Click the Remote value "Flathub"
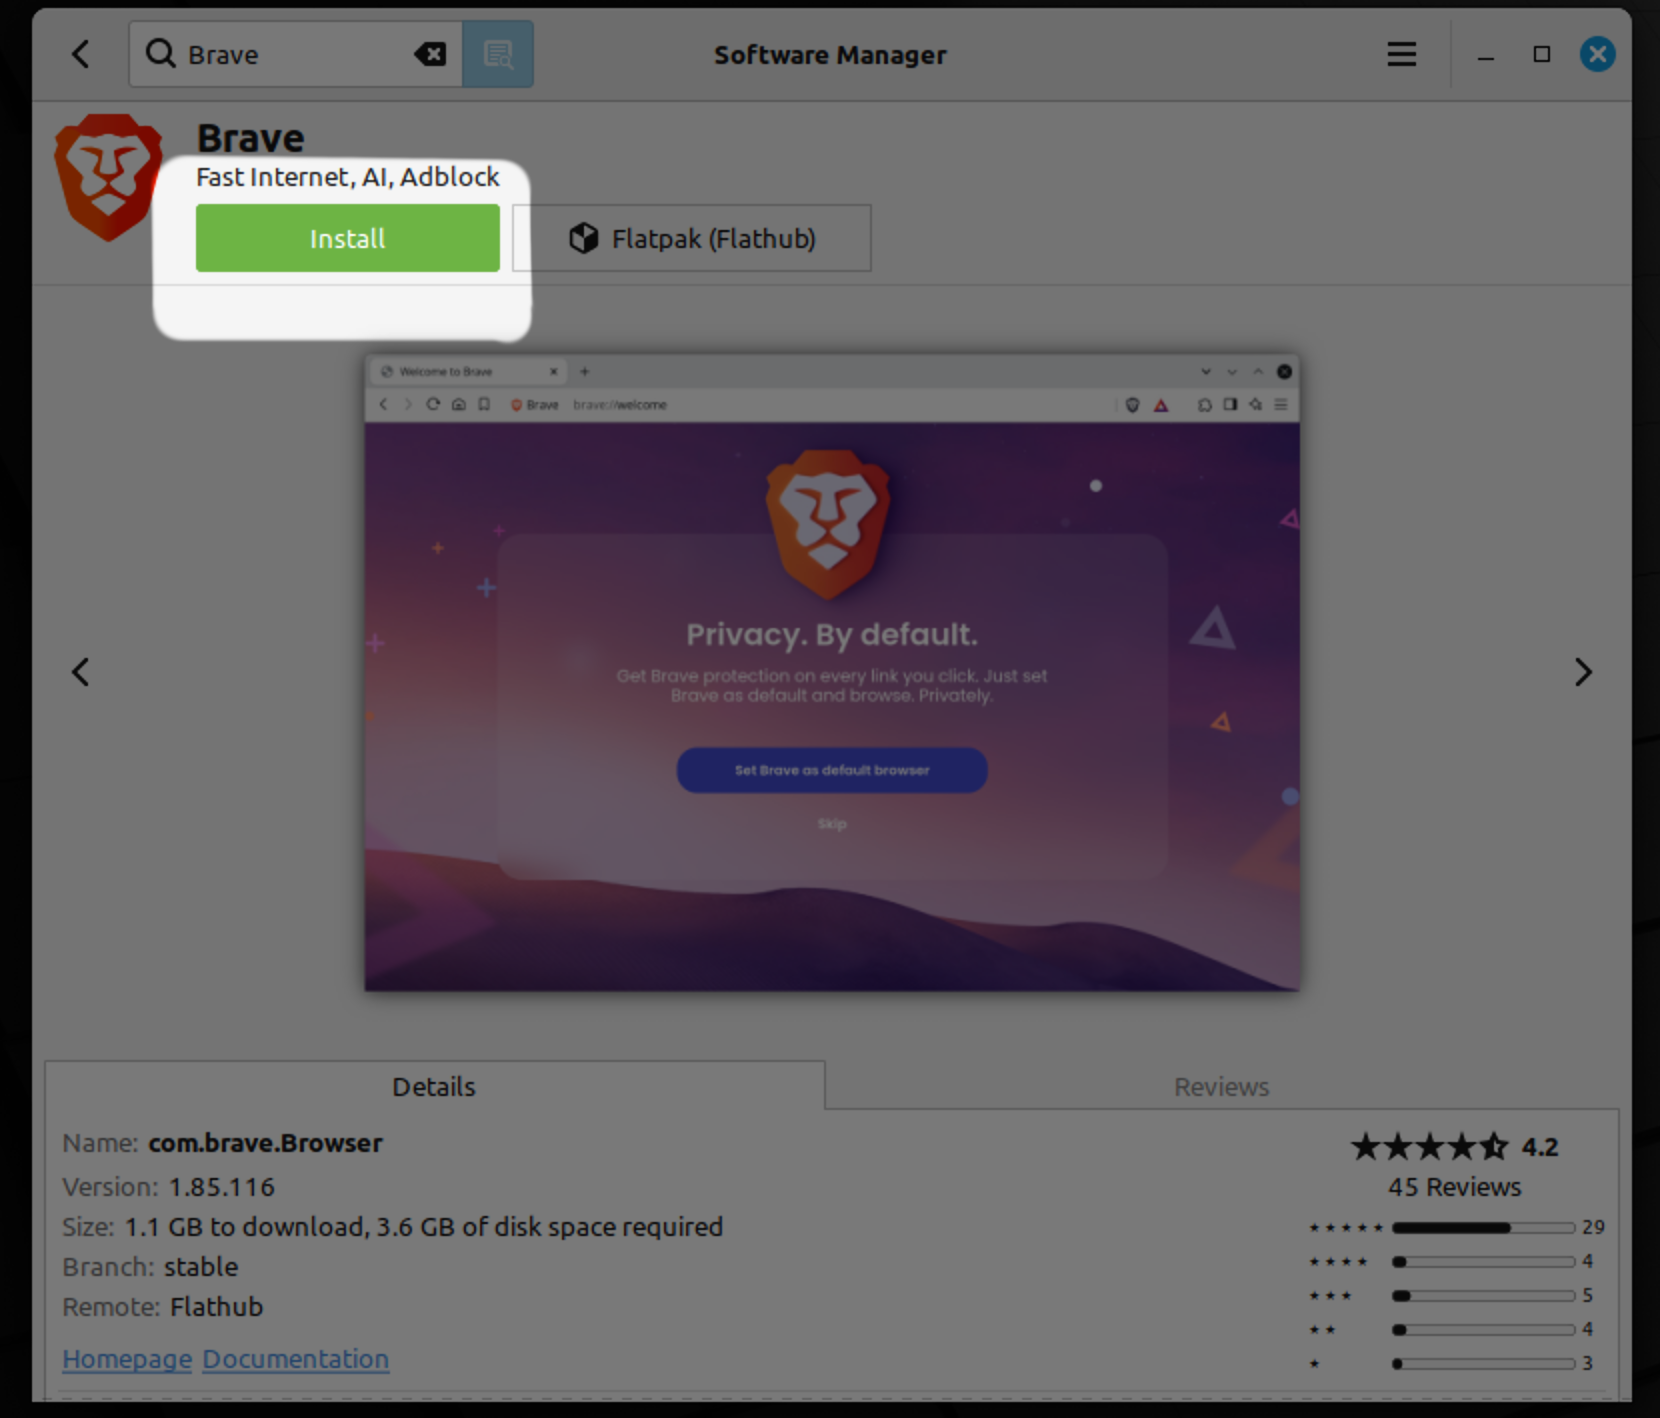Viewport: 1660px width, 1418px height. click(x=217, y=1307)
